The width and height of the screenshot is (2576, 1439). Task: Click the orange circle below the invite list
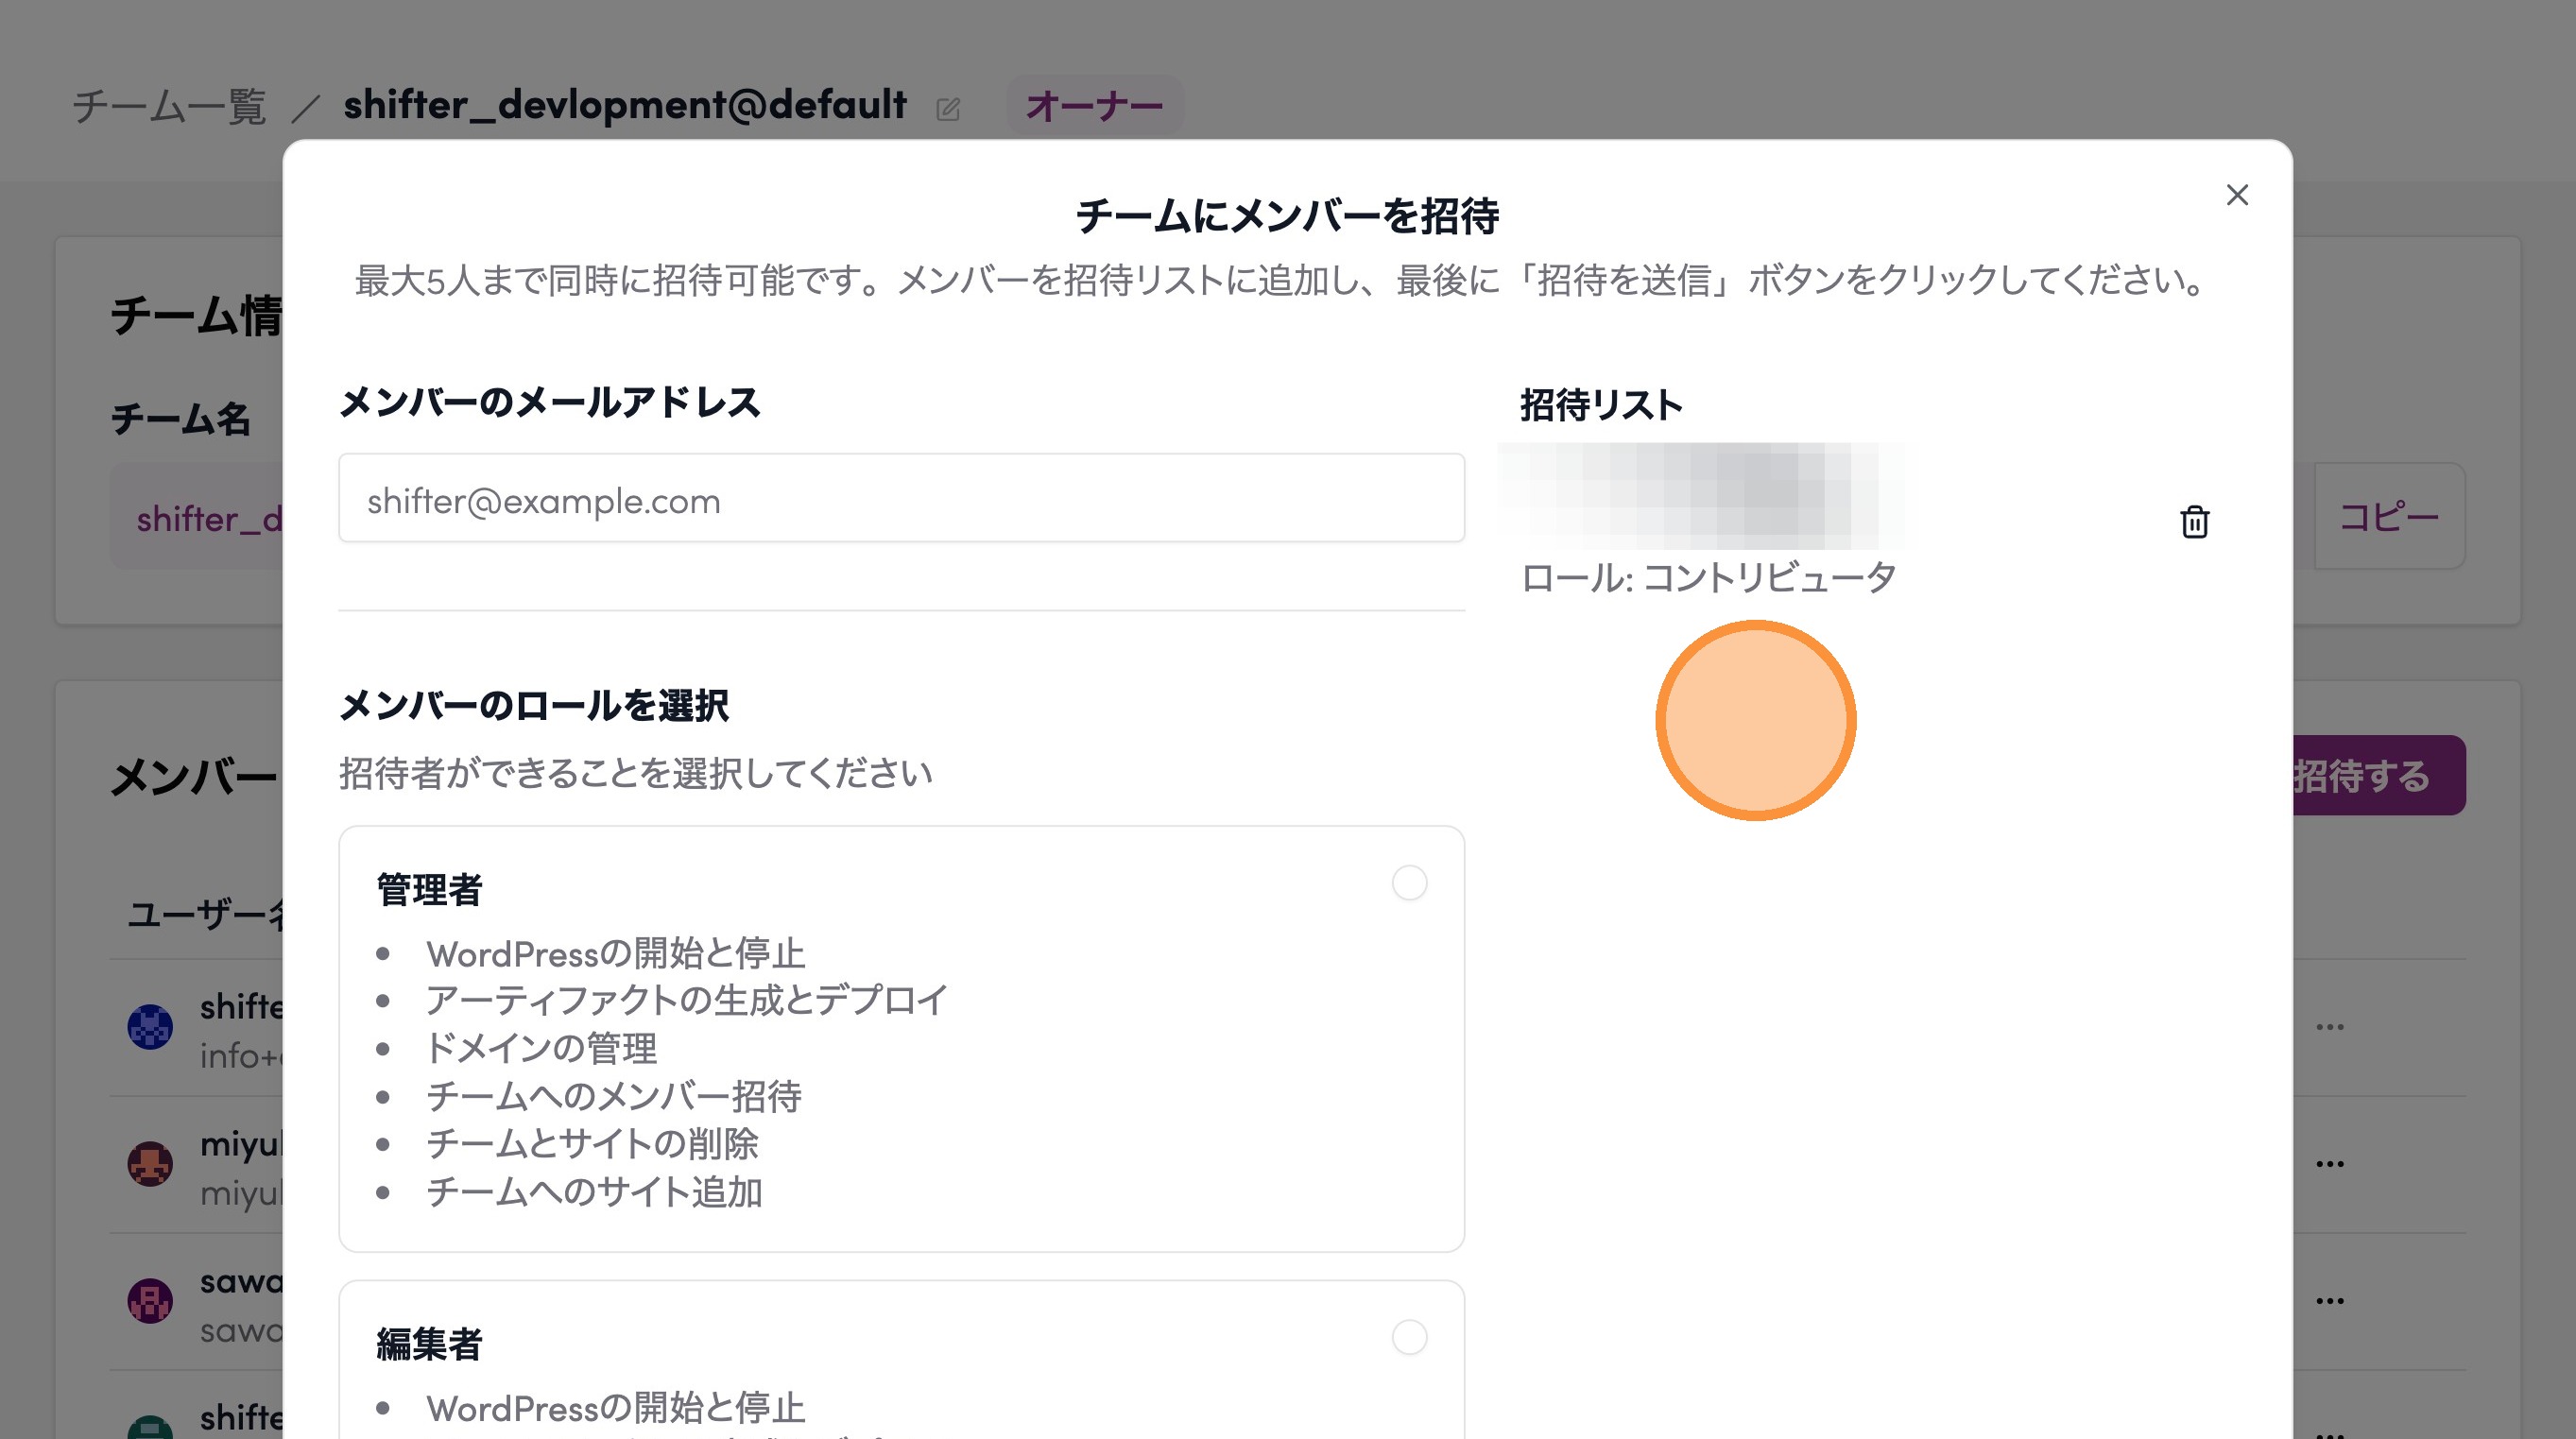click(1755, 720)
